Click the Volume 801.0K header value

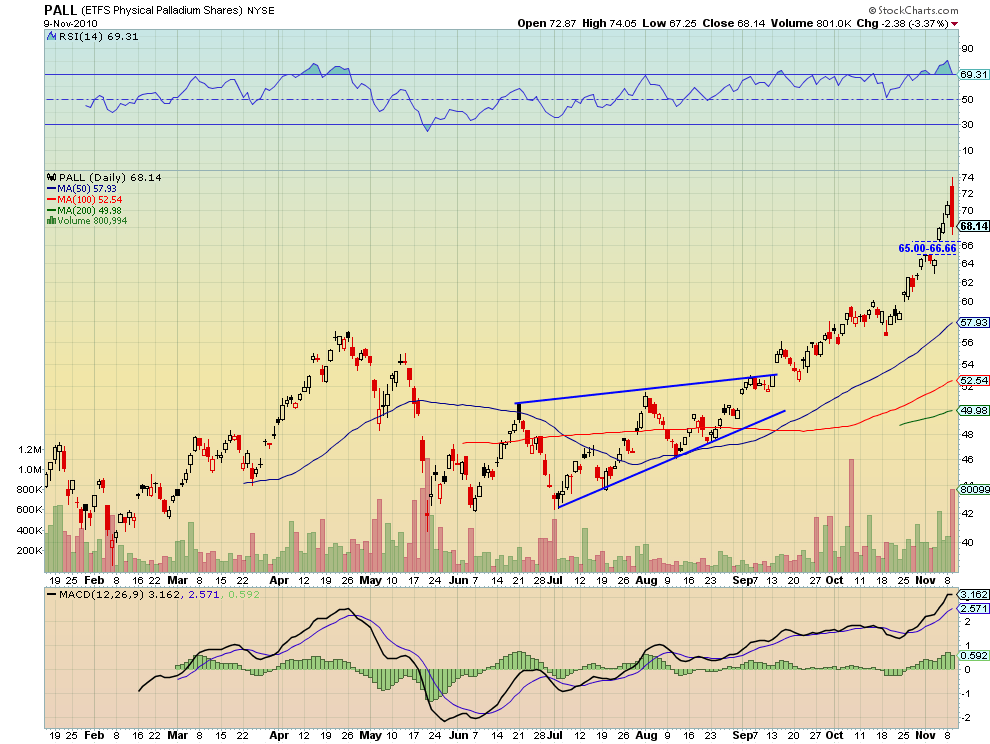tap(811, 23)
